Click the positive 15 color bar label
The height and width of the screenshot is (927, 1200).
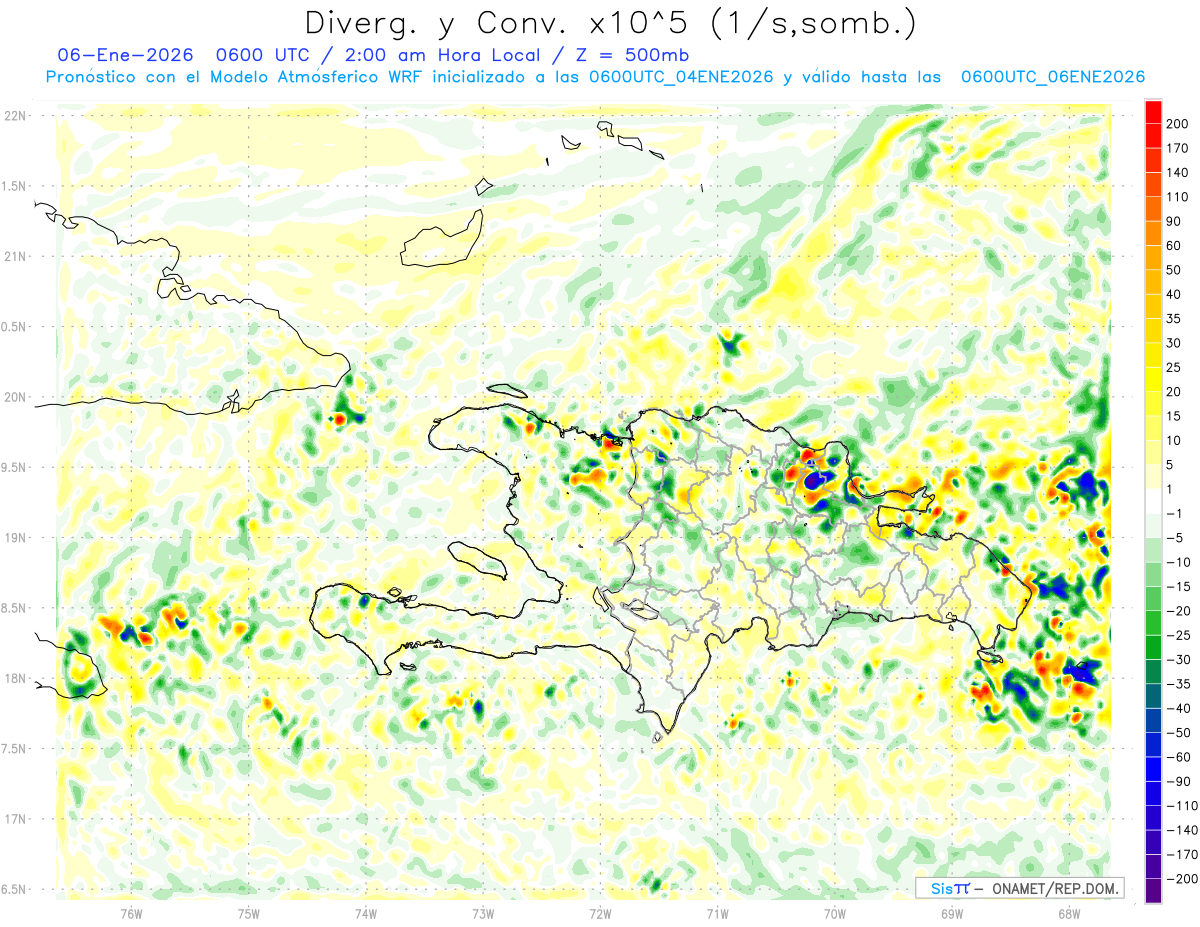pos(1174,416)
